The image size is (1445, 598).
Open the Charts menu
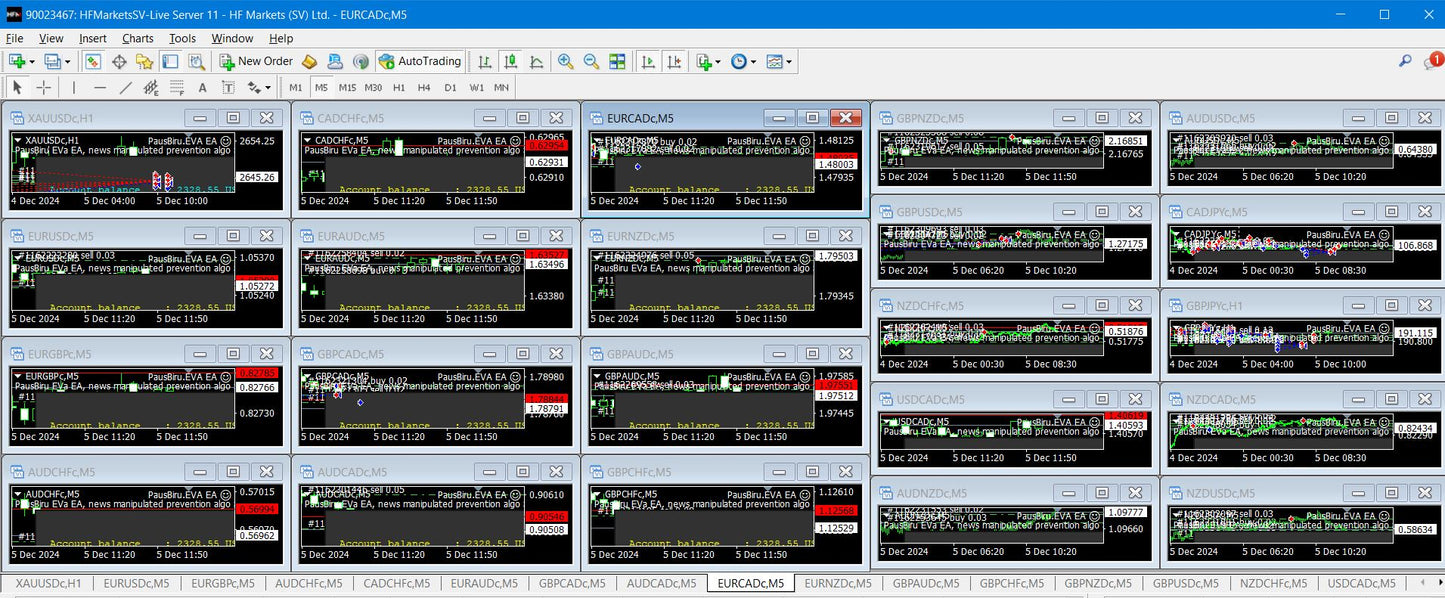[137, 38]
